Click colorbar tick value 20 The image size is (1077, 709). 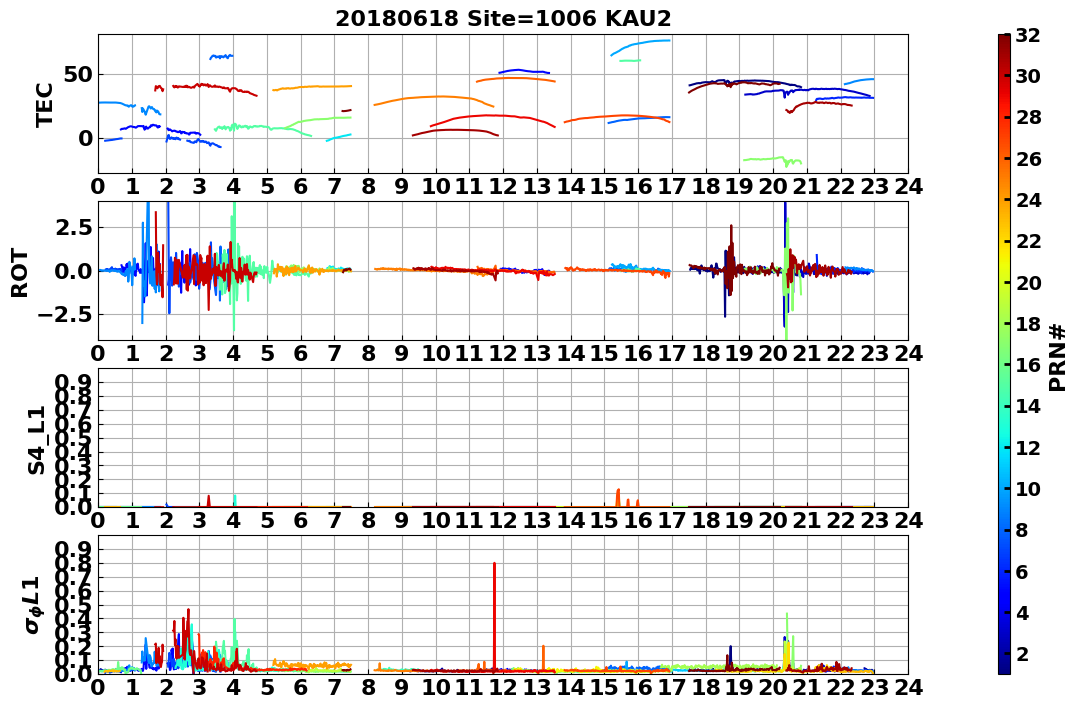coord(1027,282)
